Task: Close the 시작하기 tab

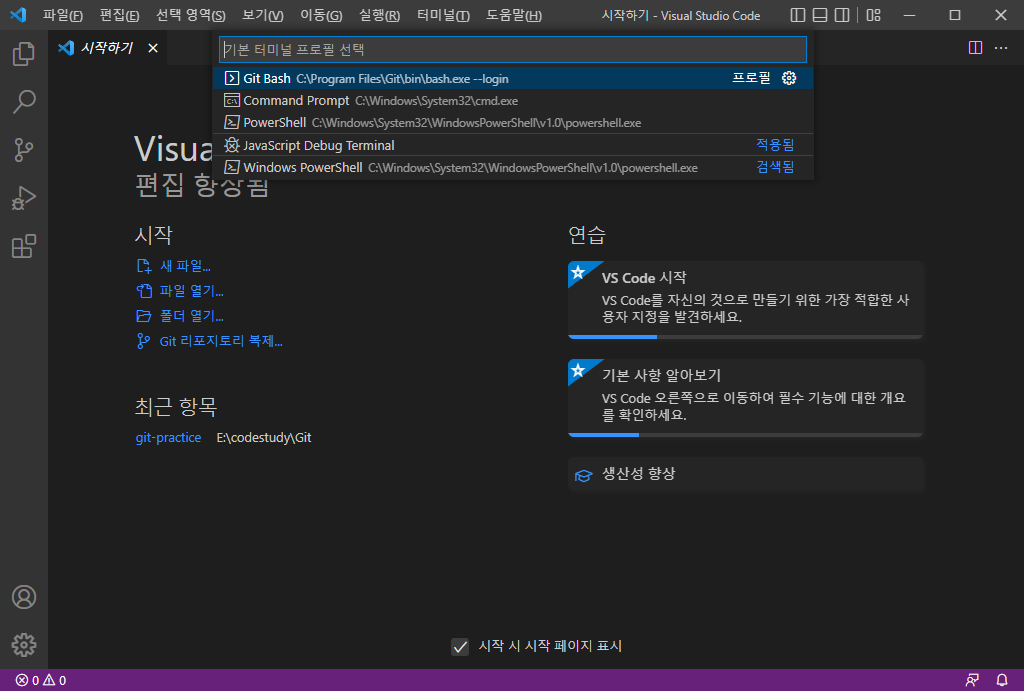Action: [x=153, y=48]
